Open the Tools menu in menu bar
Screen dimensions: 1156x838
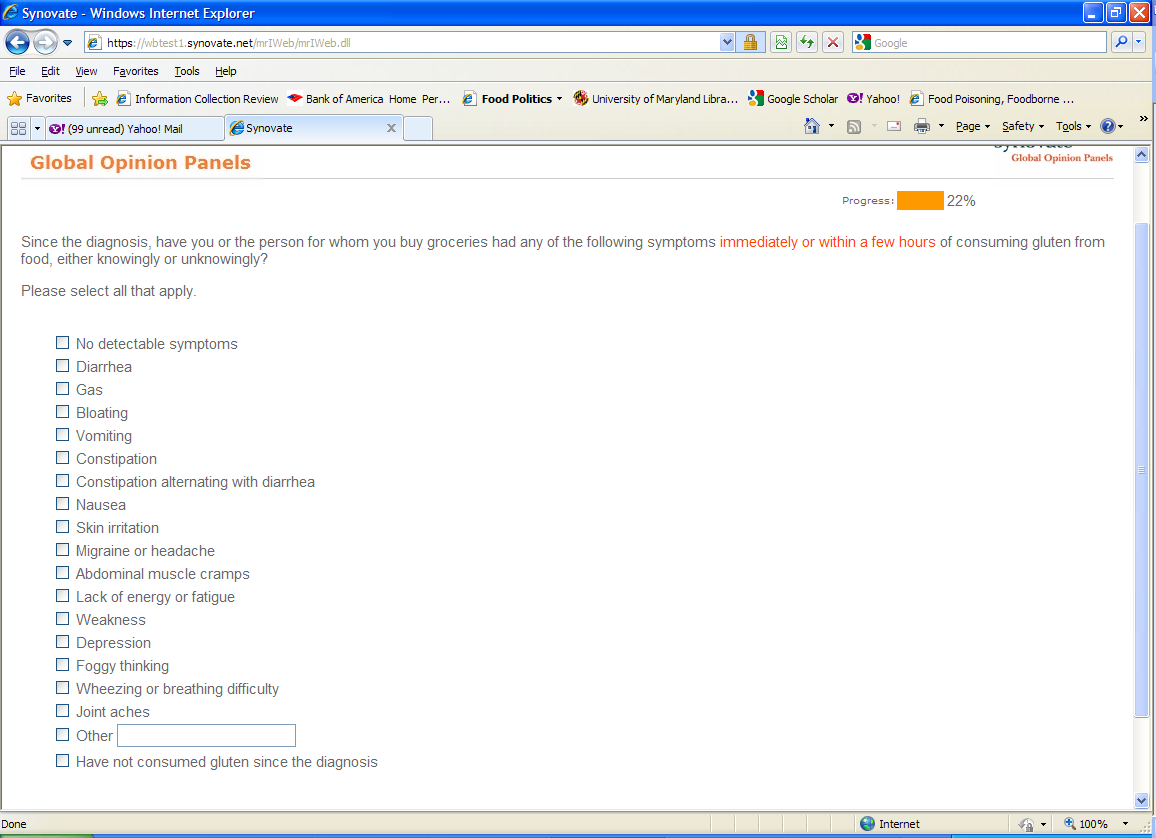(187, 71)
